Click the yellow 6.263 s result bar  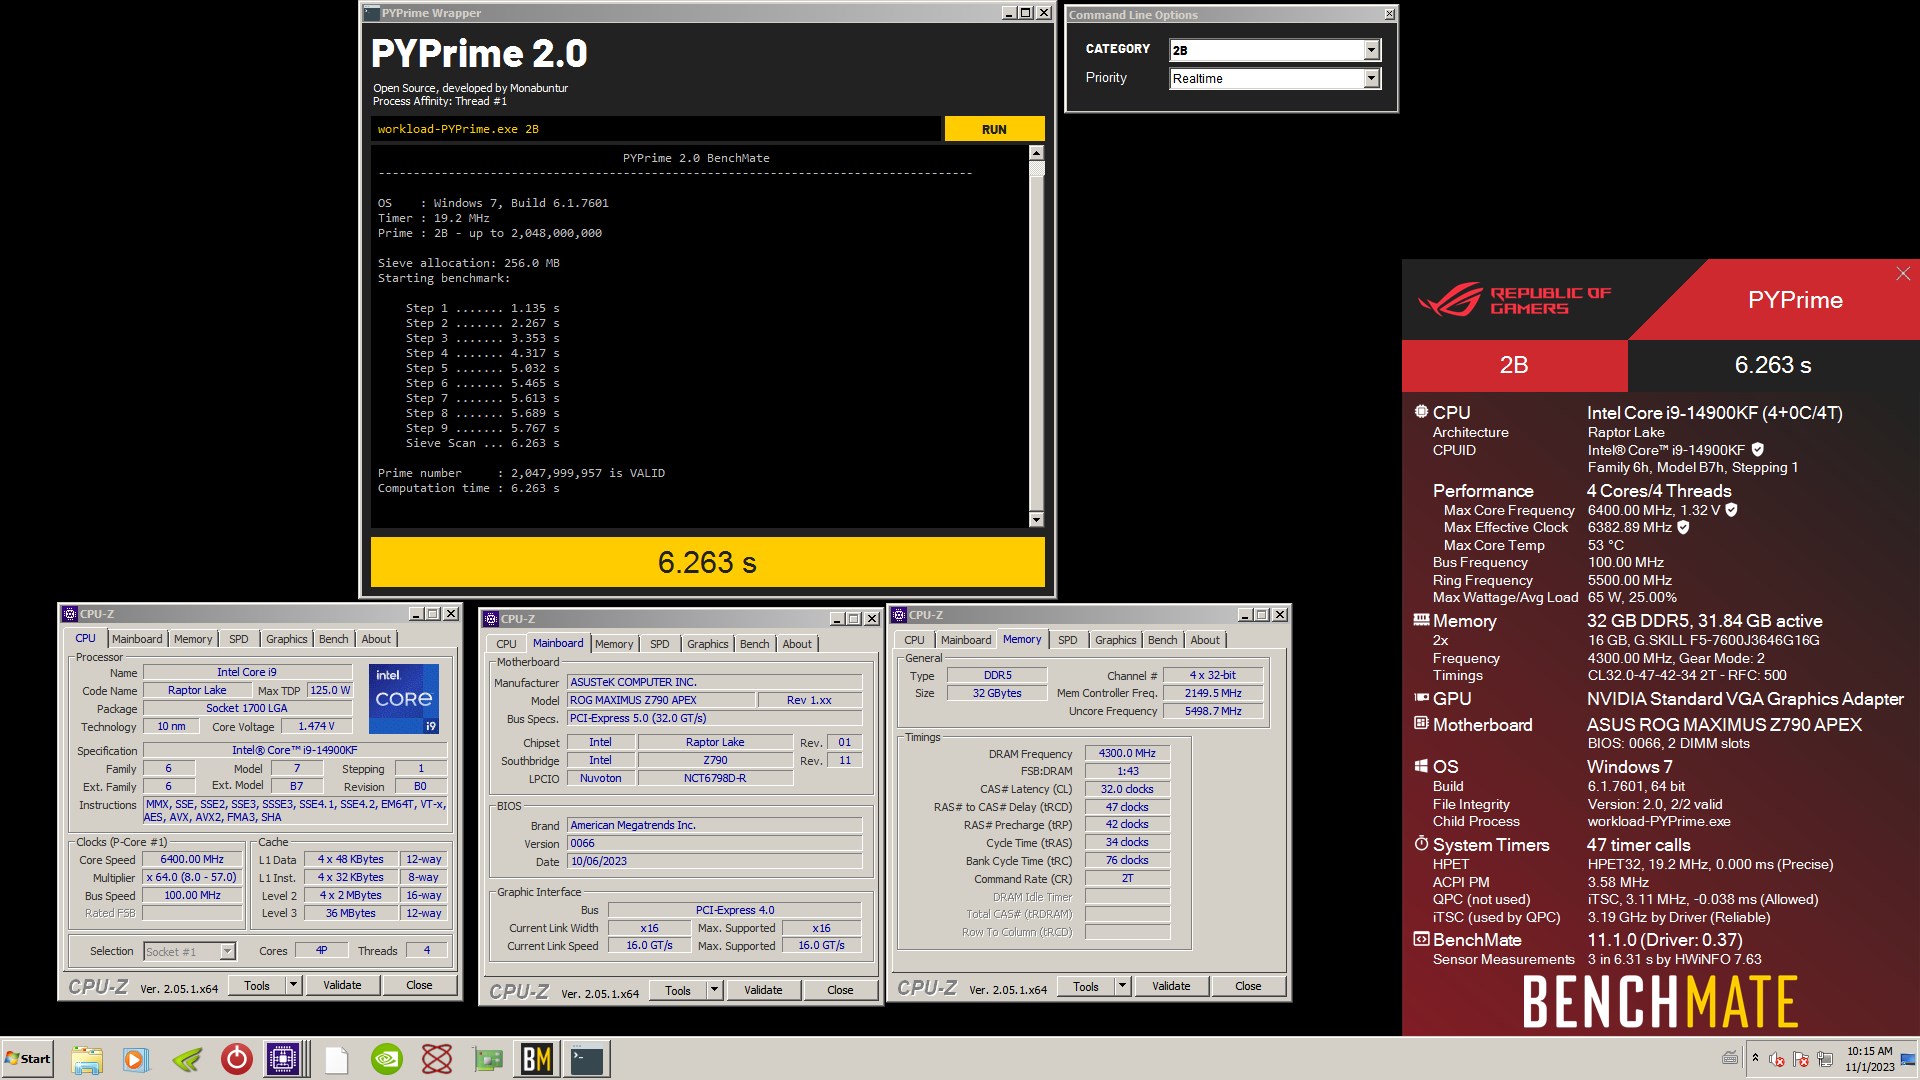(x=707, y=562)
